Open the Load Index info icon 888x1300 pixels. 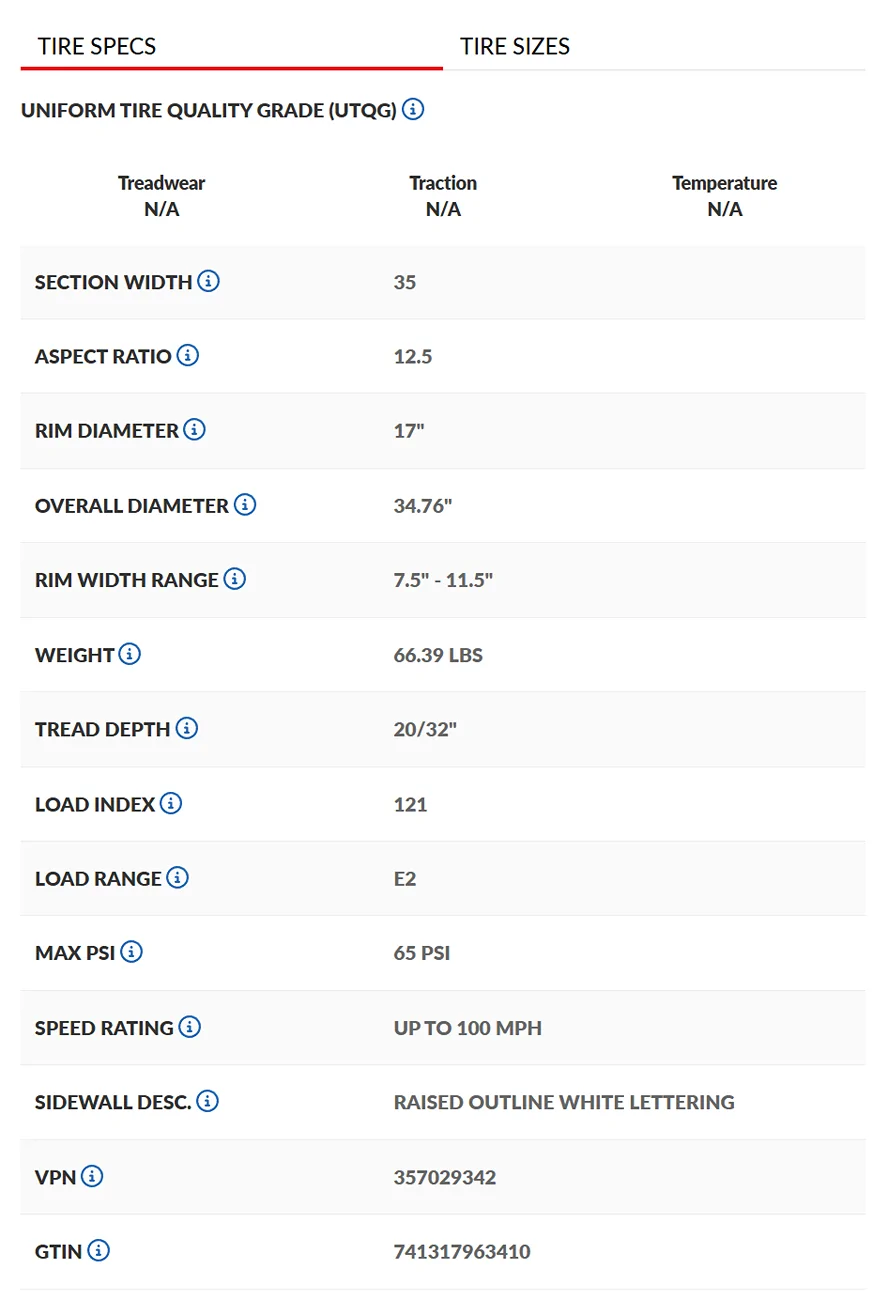click(x=171, y=803)
